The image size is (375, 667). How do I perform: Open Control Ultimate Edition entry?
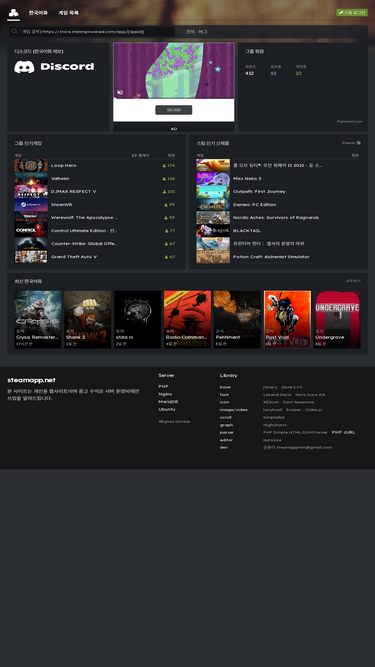(96, 231)
